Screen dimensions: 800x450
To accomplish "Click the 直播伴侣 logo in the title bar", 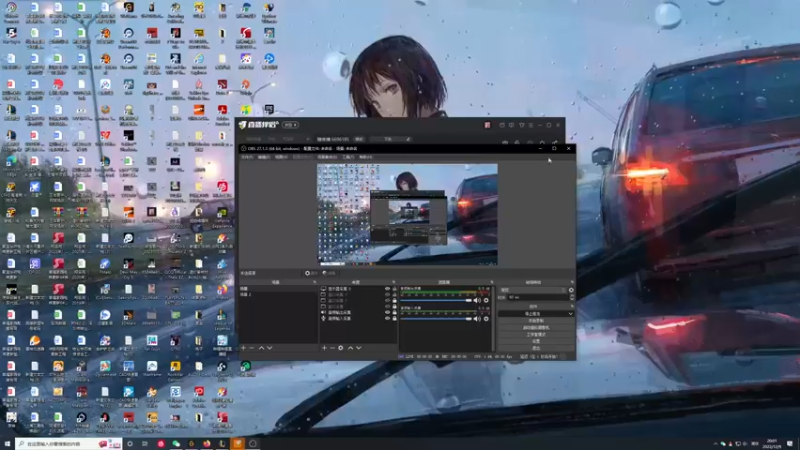I will pyautogui.click(x=259, y=124).
